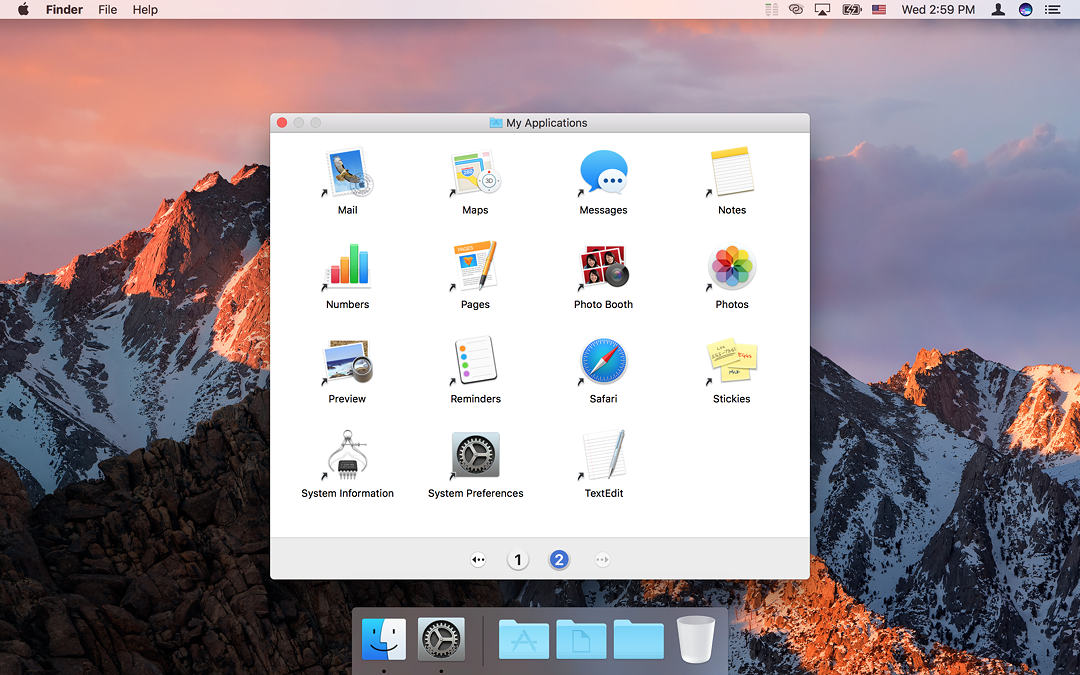1080x675 pixels.
Task: Click the Creative Cloud menu bar icon
Action: (796, 10)
